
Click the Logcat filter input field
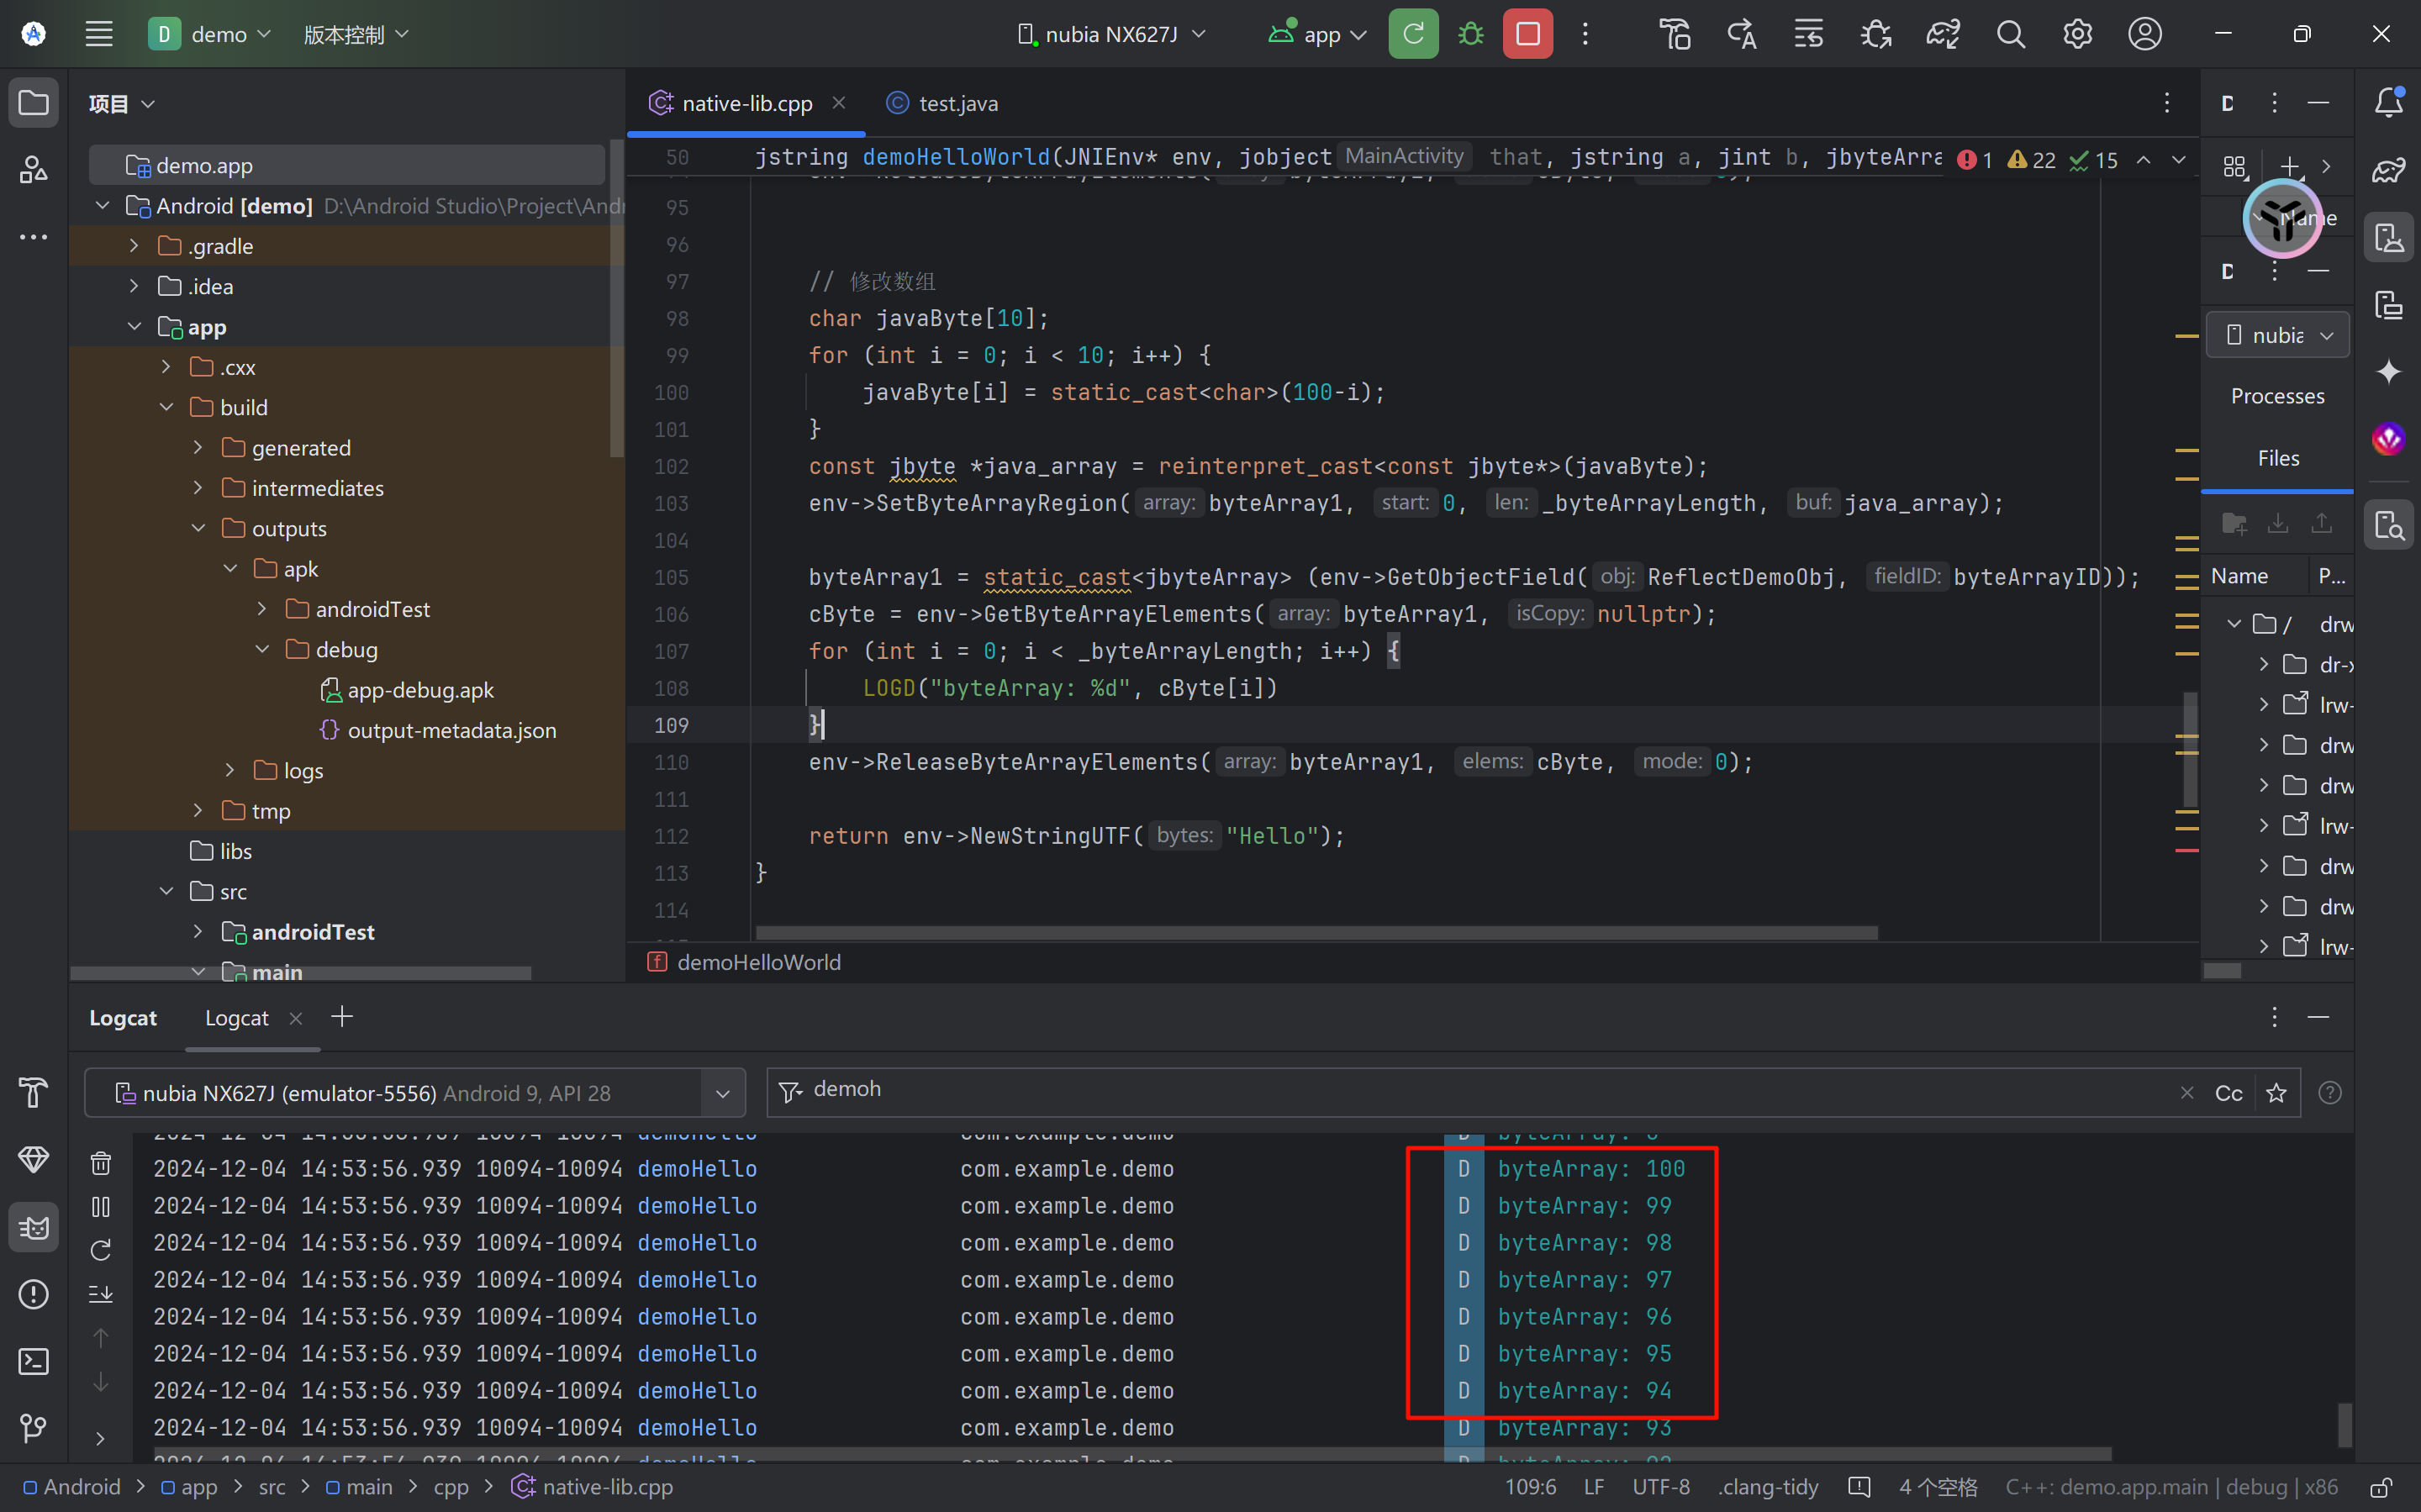tap(1480, 1090)
